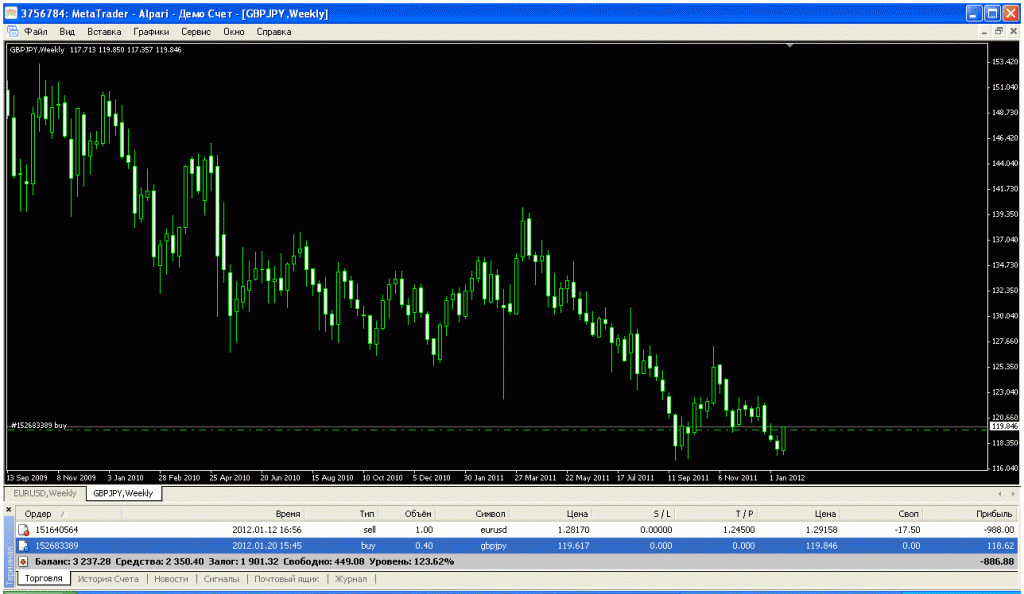Open the Графики menu
1024x594 pixels.
click(x=152, y=32)
